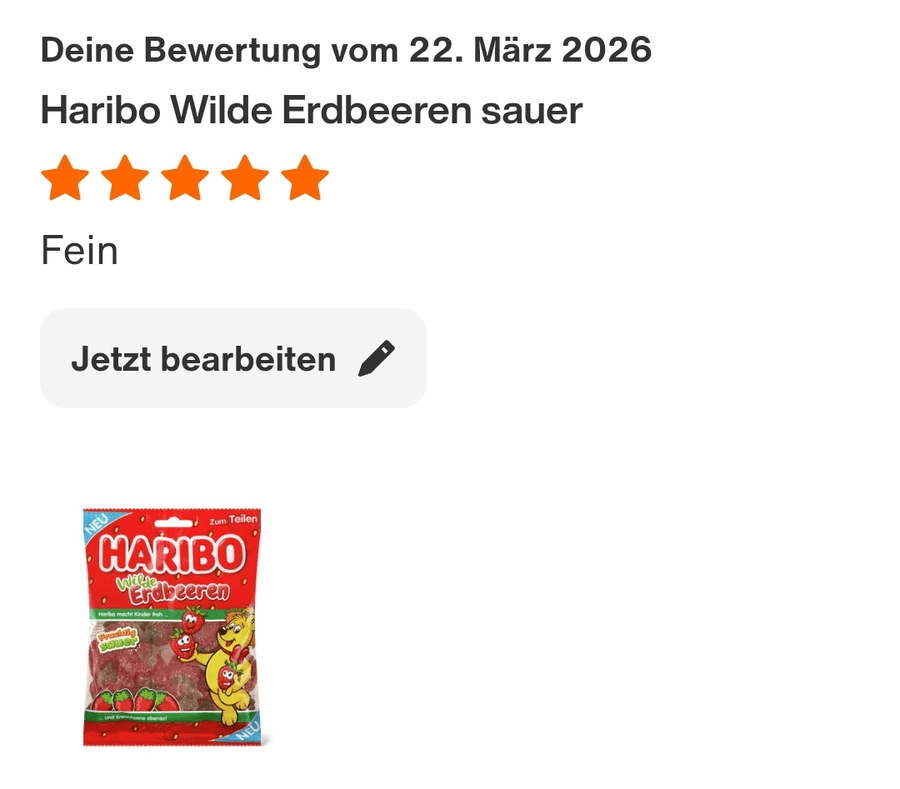The image size is (900, 789).
Task: Click the yellow bear mascot on package
Action: (230, 666)
